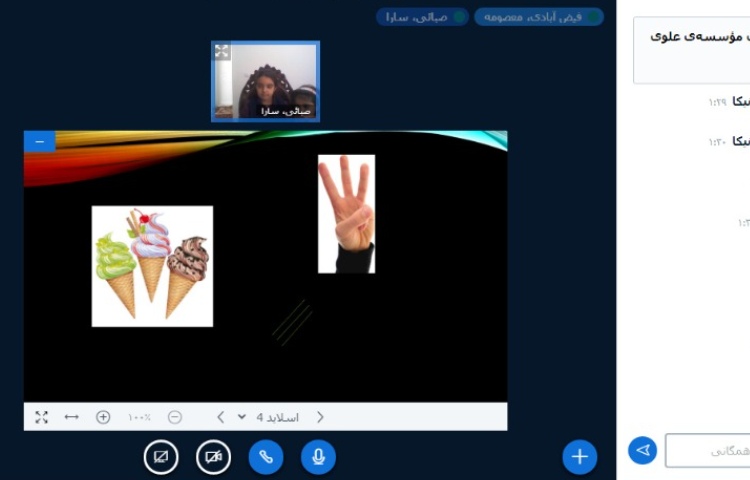Click the ice cream cones image on slide
This screenshot has height=480, width=750.
[x=152, y=266]
